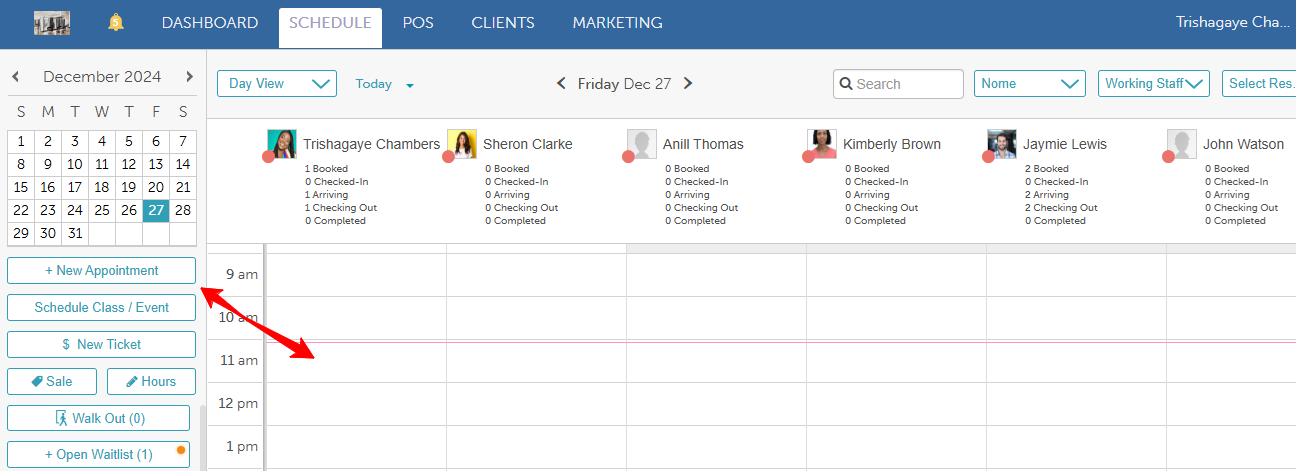Go to next month in mini calendar
Viewport: 1296px width, 471px height.
189,77
